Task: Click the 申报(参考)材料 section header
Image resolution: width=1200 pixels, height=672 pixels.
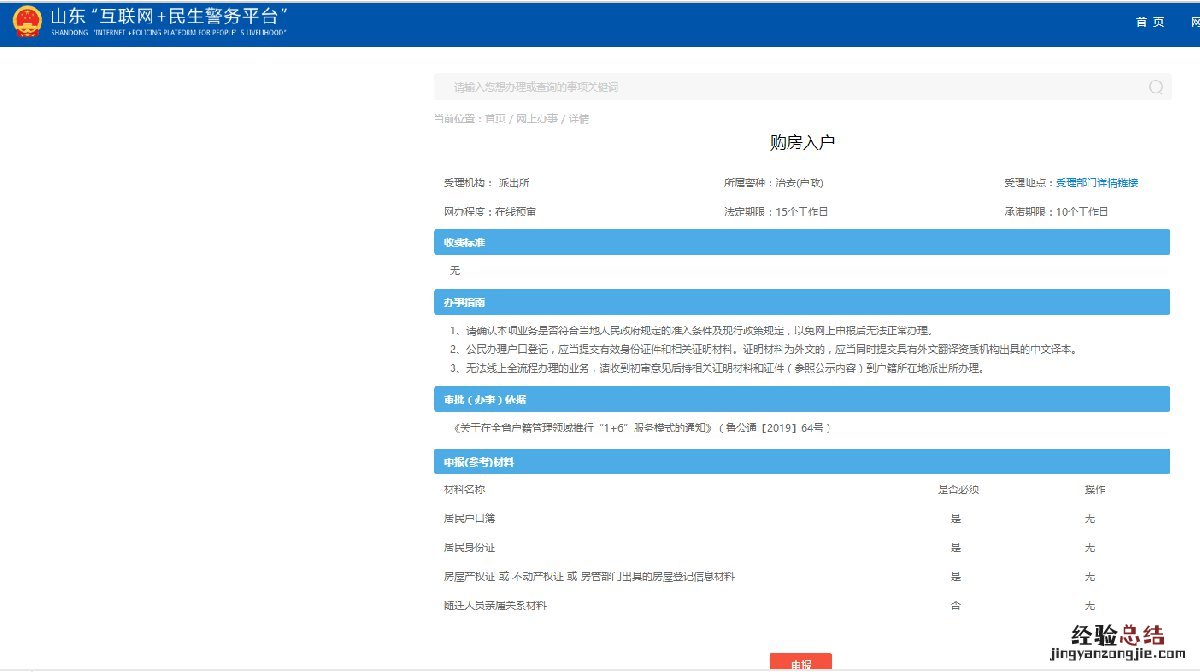Action: [801, 462]
